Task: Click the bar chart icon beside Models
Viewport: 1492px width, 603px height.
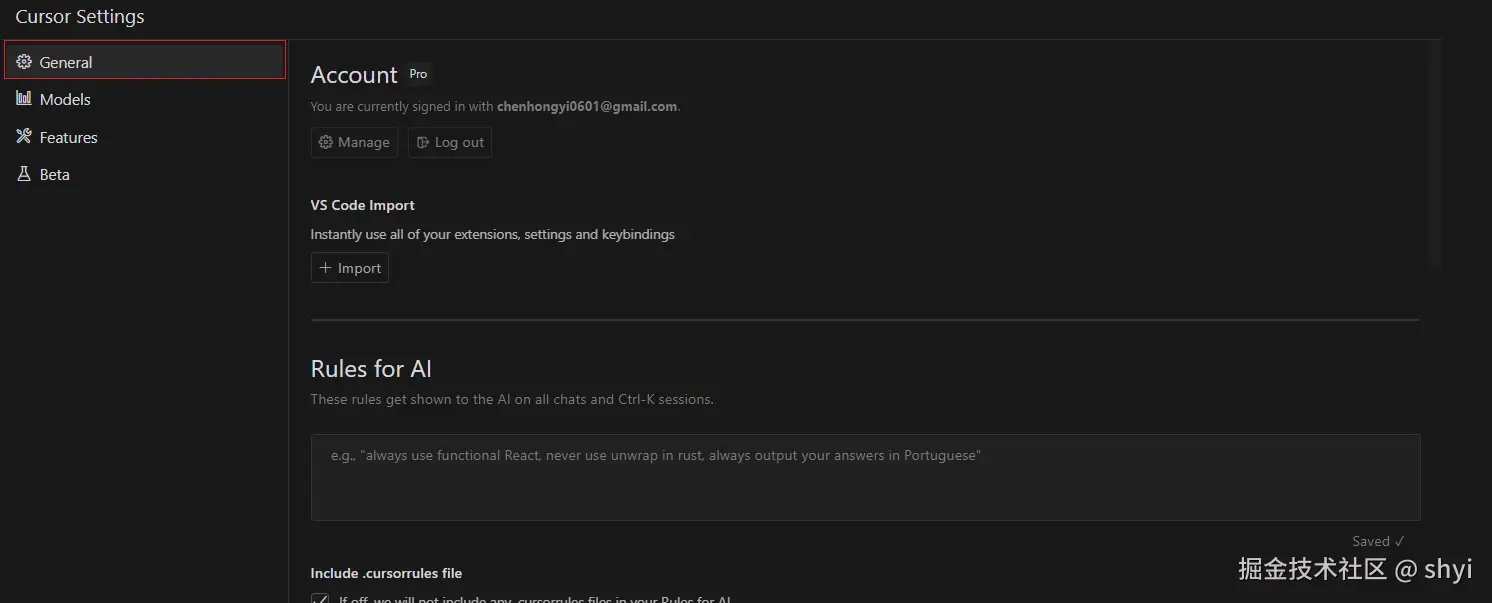Action: [24, 99]
